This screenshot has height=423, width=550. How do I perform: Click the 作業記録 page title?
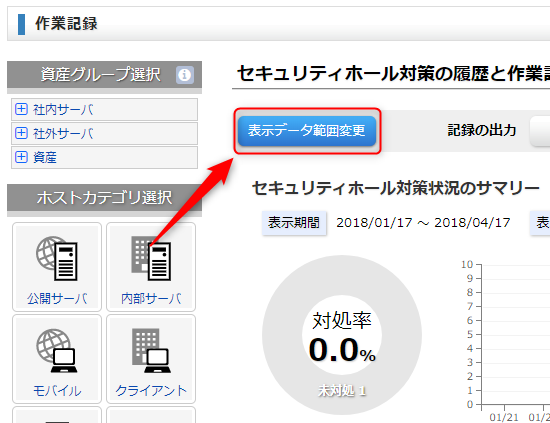click(x=66, y=24)
